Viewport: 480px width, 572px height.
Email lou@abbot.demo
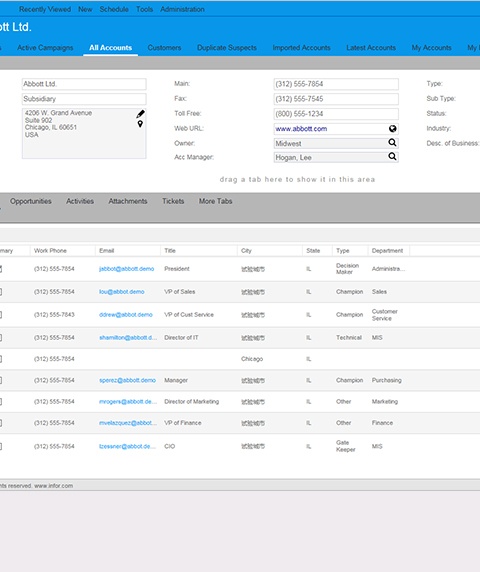121,292
